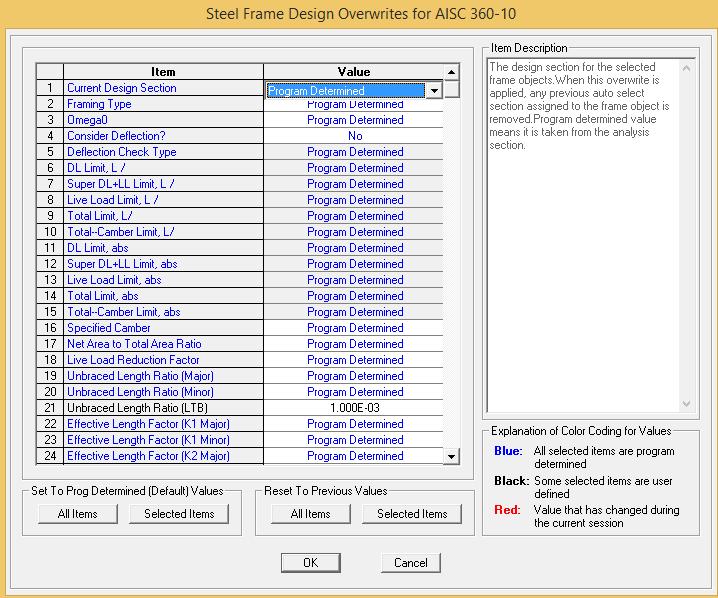718x598 pixels.
Task: Select Net Area to Total Area Ratio item
Action: 163,344
